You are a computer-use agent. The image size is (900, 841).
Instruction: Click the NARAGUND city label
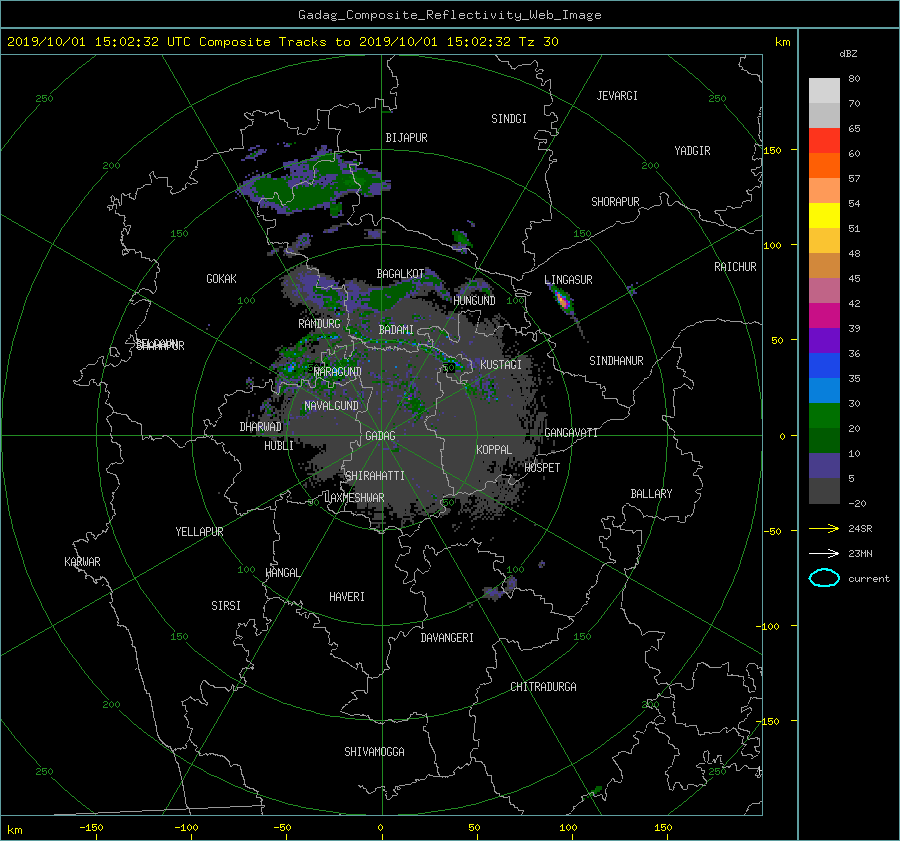pyautogui.click(x=338, y=372)
